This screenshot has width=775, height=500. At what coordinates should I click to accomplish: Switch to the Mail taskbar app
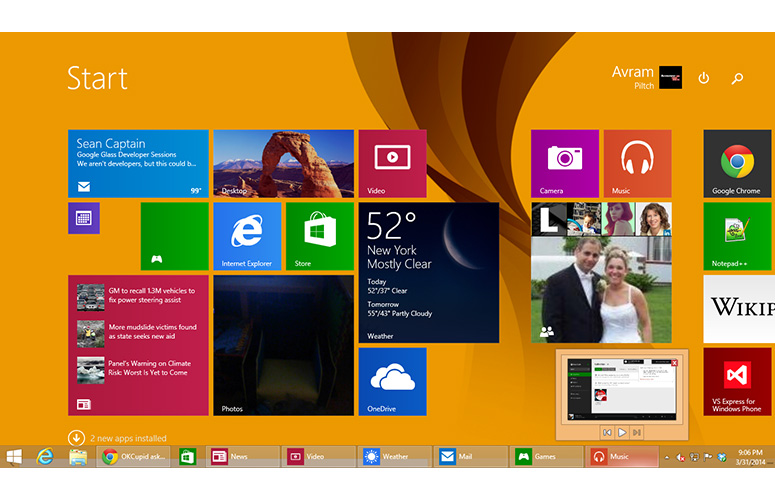point(472,457)
